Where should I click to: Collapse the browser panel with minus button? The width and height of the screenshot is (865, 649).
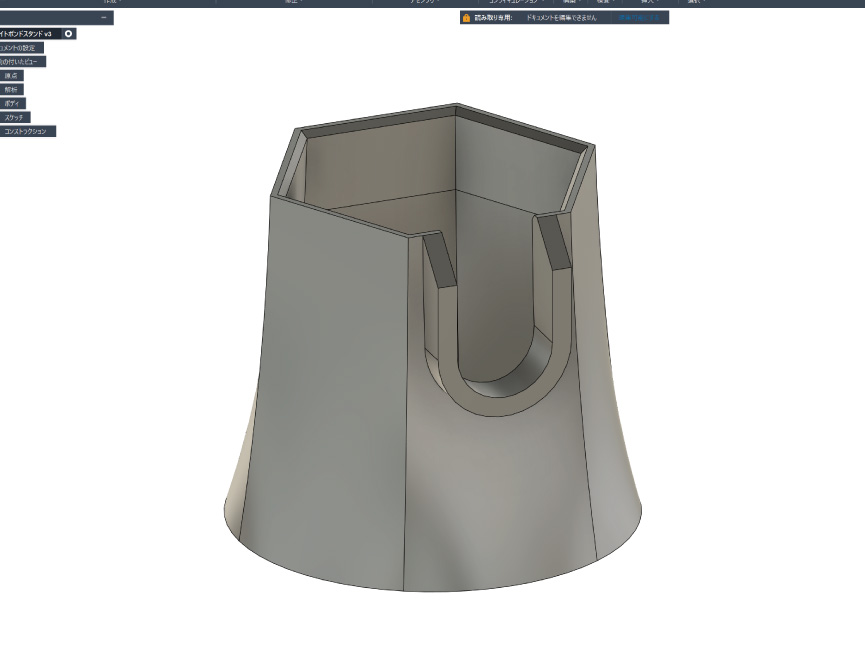pos(103,18)
